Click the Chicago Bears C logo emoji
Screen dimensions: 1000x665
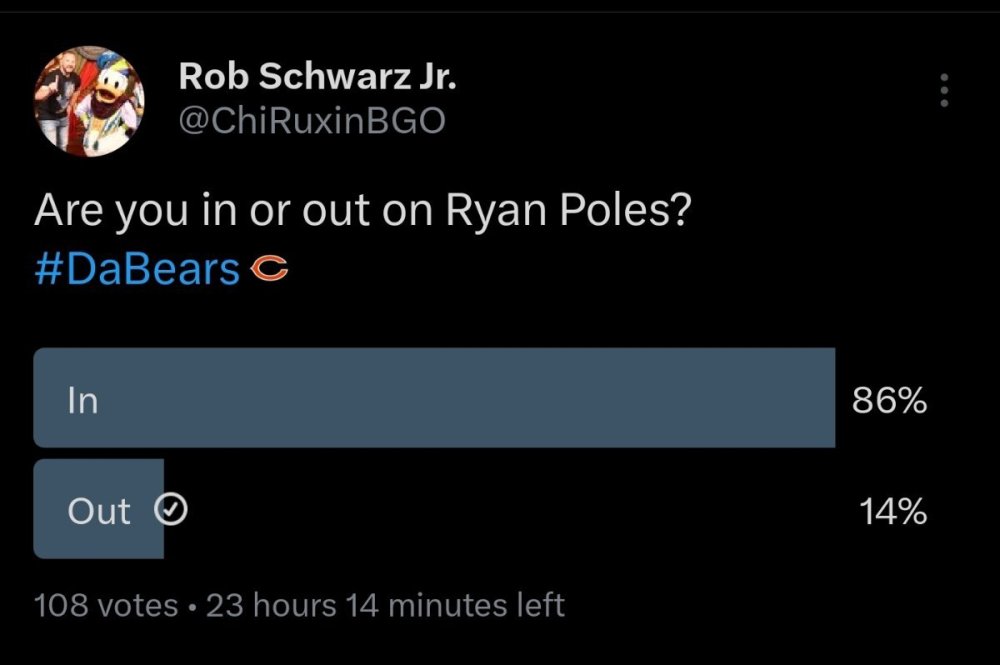[268, 268]
